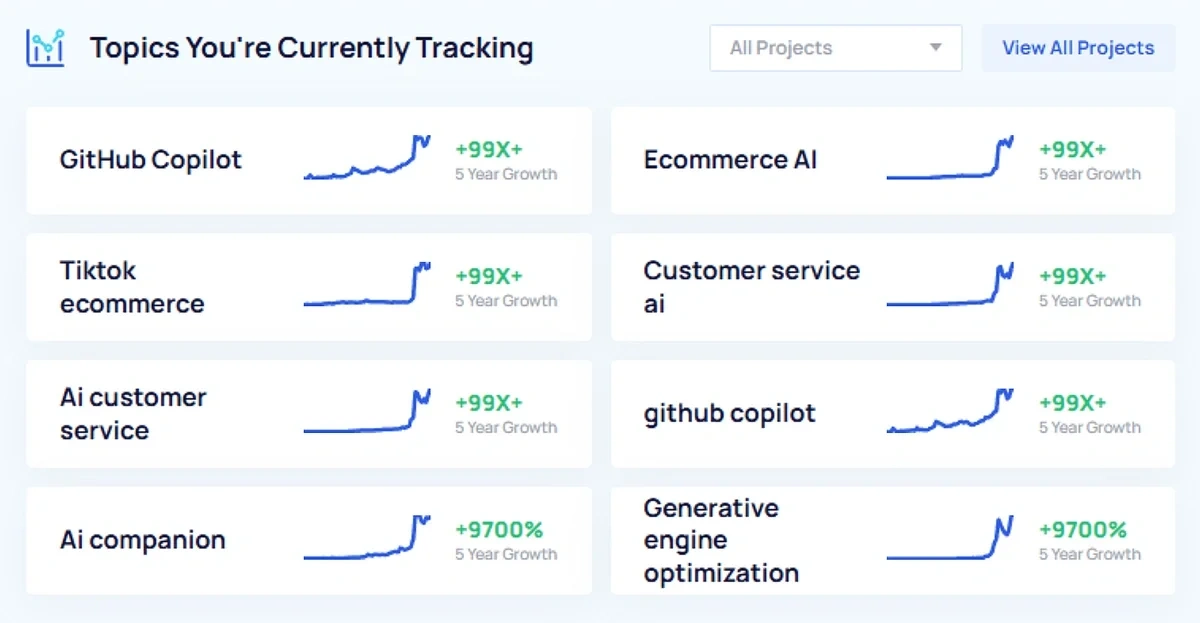This screenshot has height=623, width=1200.
Task: Open the GitHub Copilot topic
Action: [x=151, y=160]
